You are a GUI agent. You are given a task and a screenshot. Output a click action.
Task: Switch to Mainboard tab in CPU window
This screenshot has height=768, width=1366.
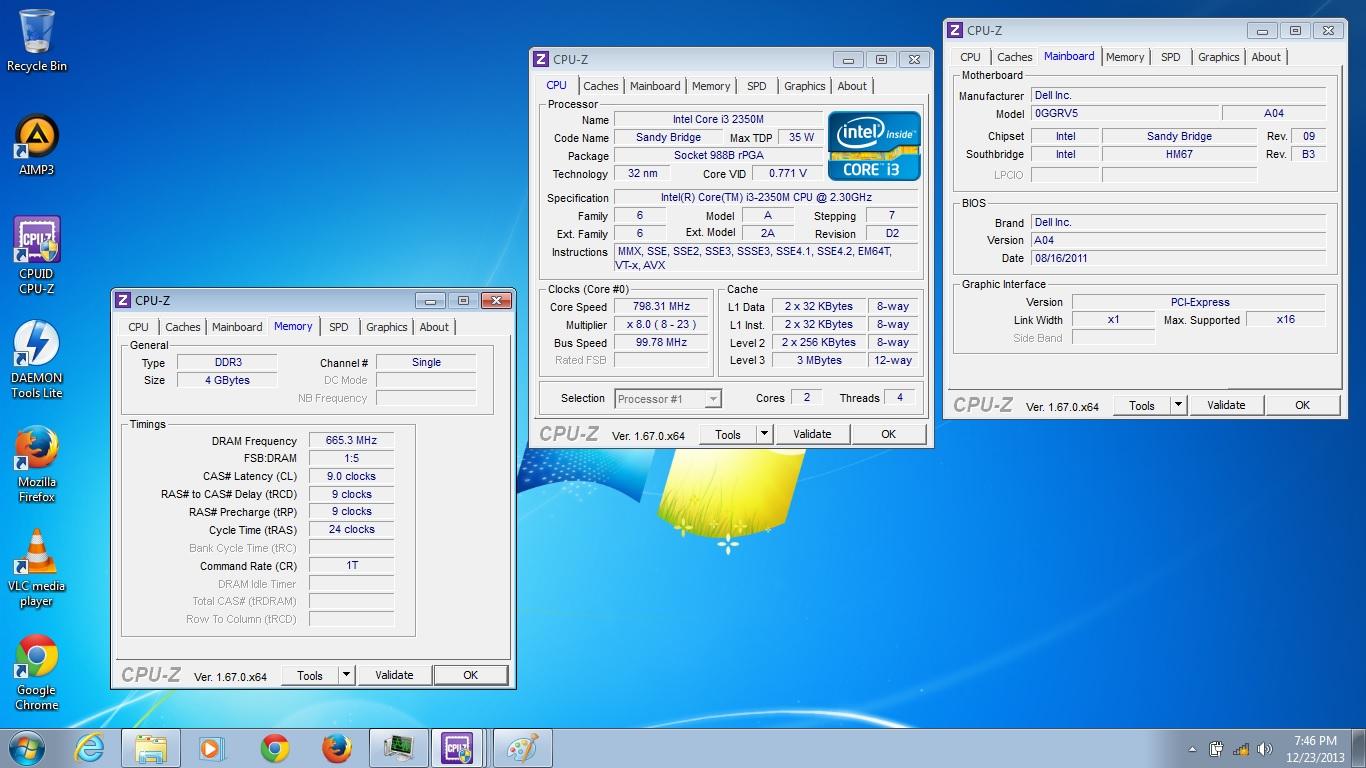[x=655, y=86]
